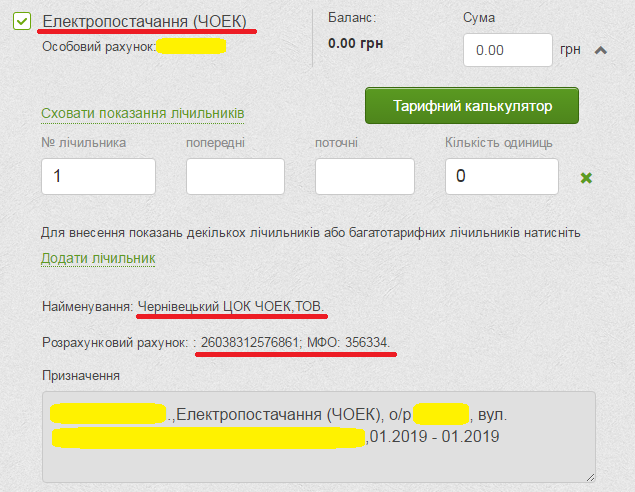
Task: Click the Кількість одиниць input field
Action: pos(501,176)
